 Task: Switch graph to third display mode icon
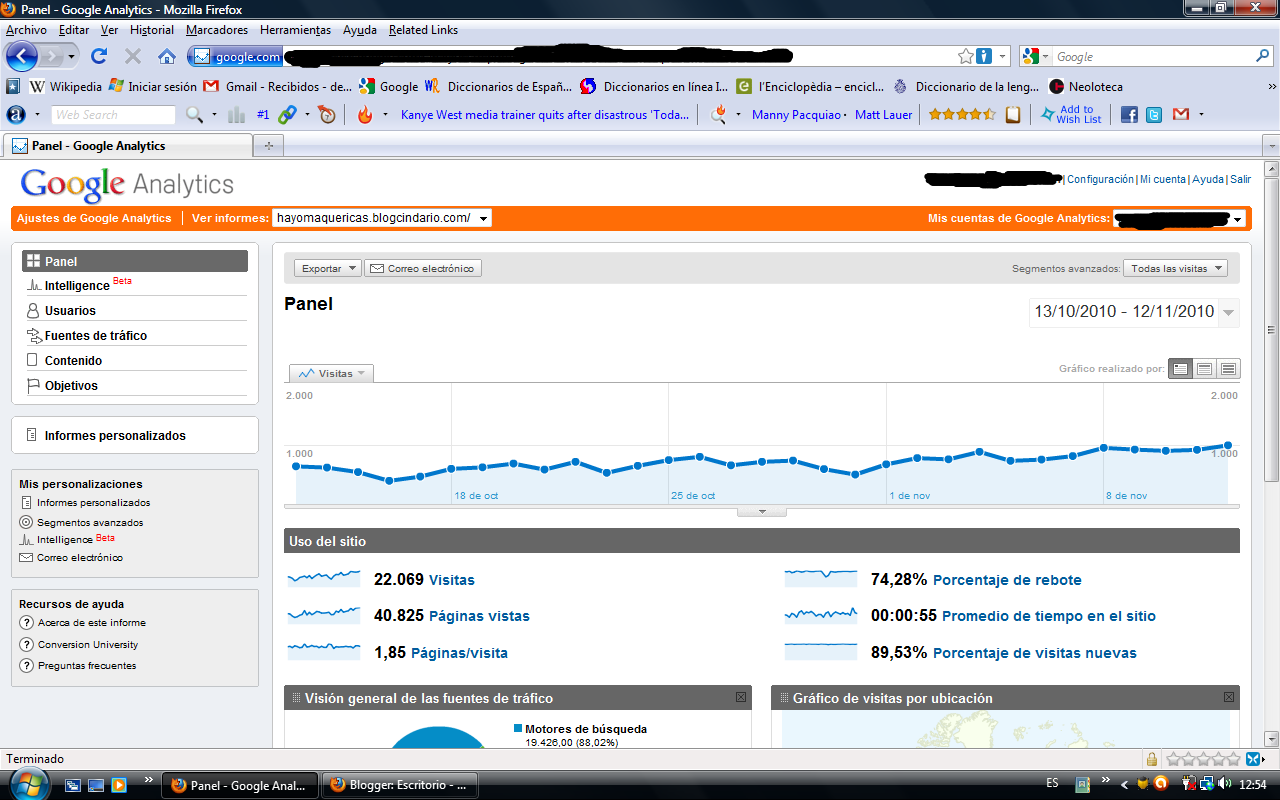tap(1228, 369)
